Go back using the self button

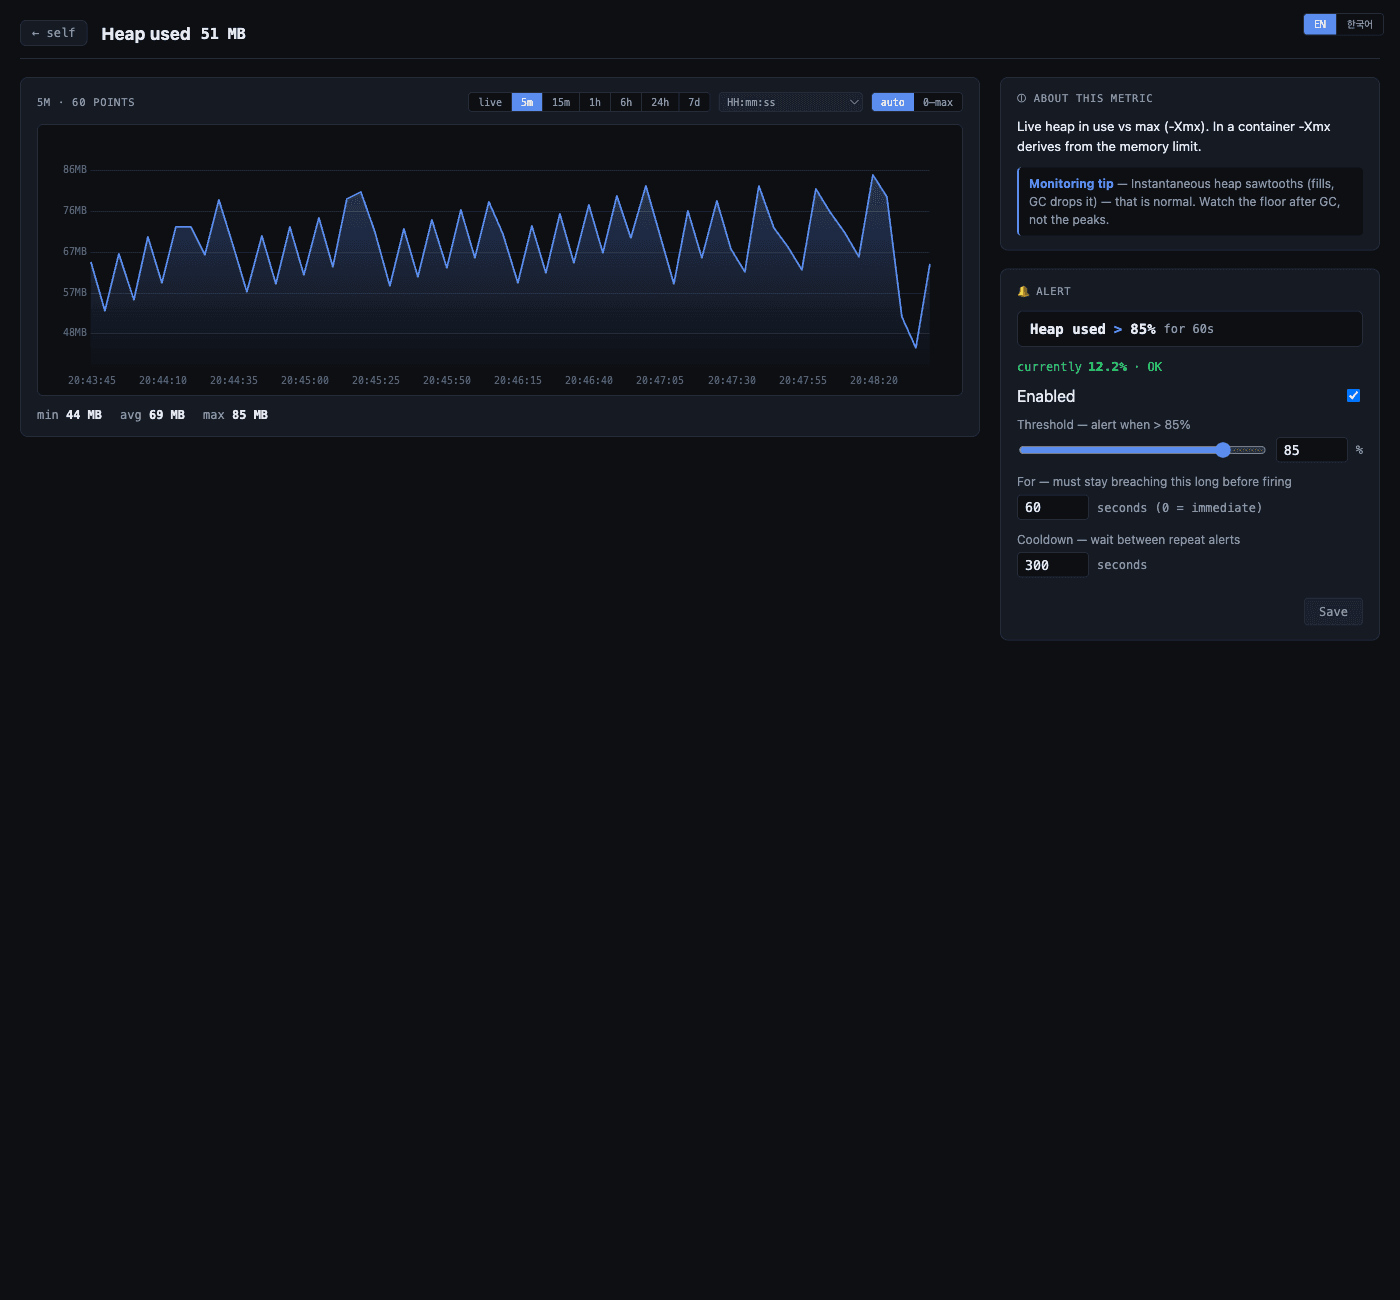point(54,33)
